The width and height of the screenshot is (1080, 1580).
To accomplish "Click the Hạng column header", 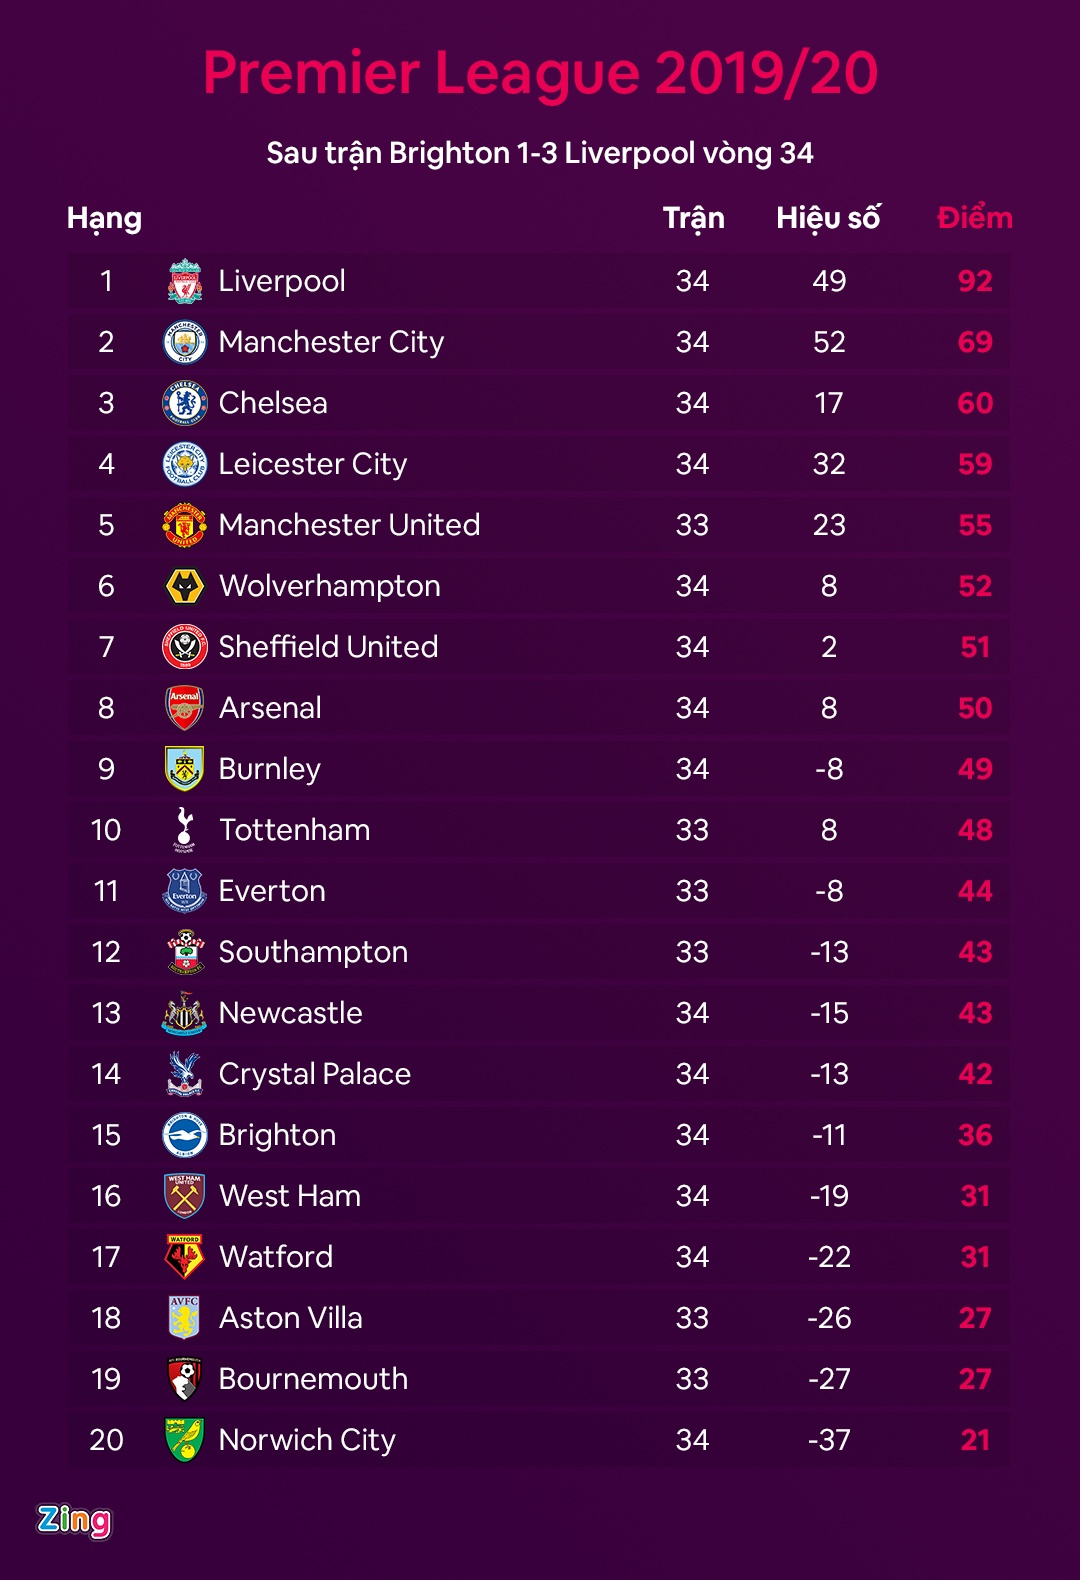I will [x=104, y=218].
